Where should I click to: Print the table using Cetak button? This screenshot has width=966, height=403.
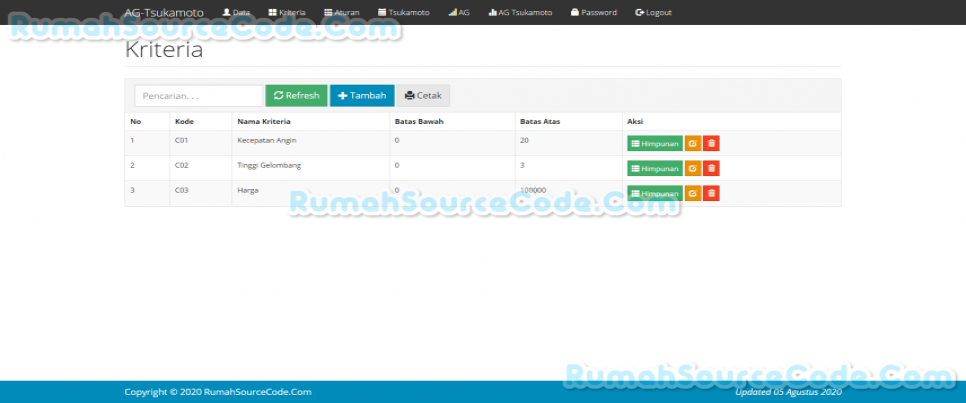(423, 95)
